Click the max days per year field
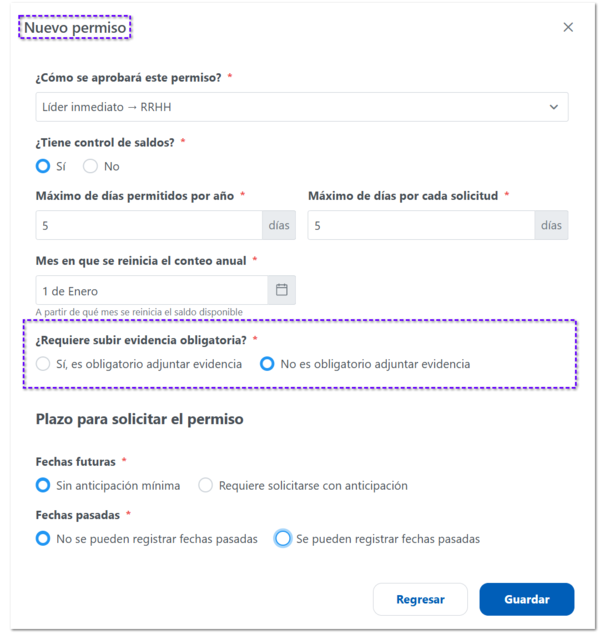 point(149,225)
